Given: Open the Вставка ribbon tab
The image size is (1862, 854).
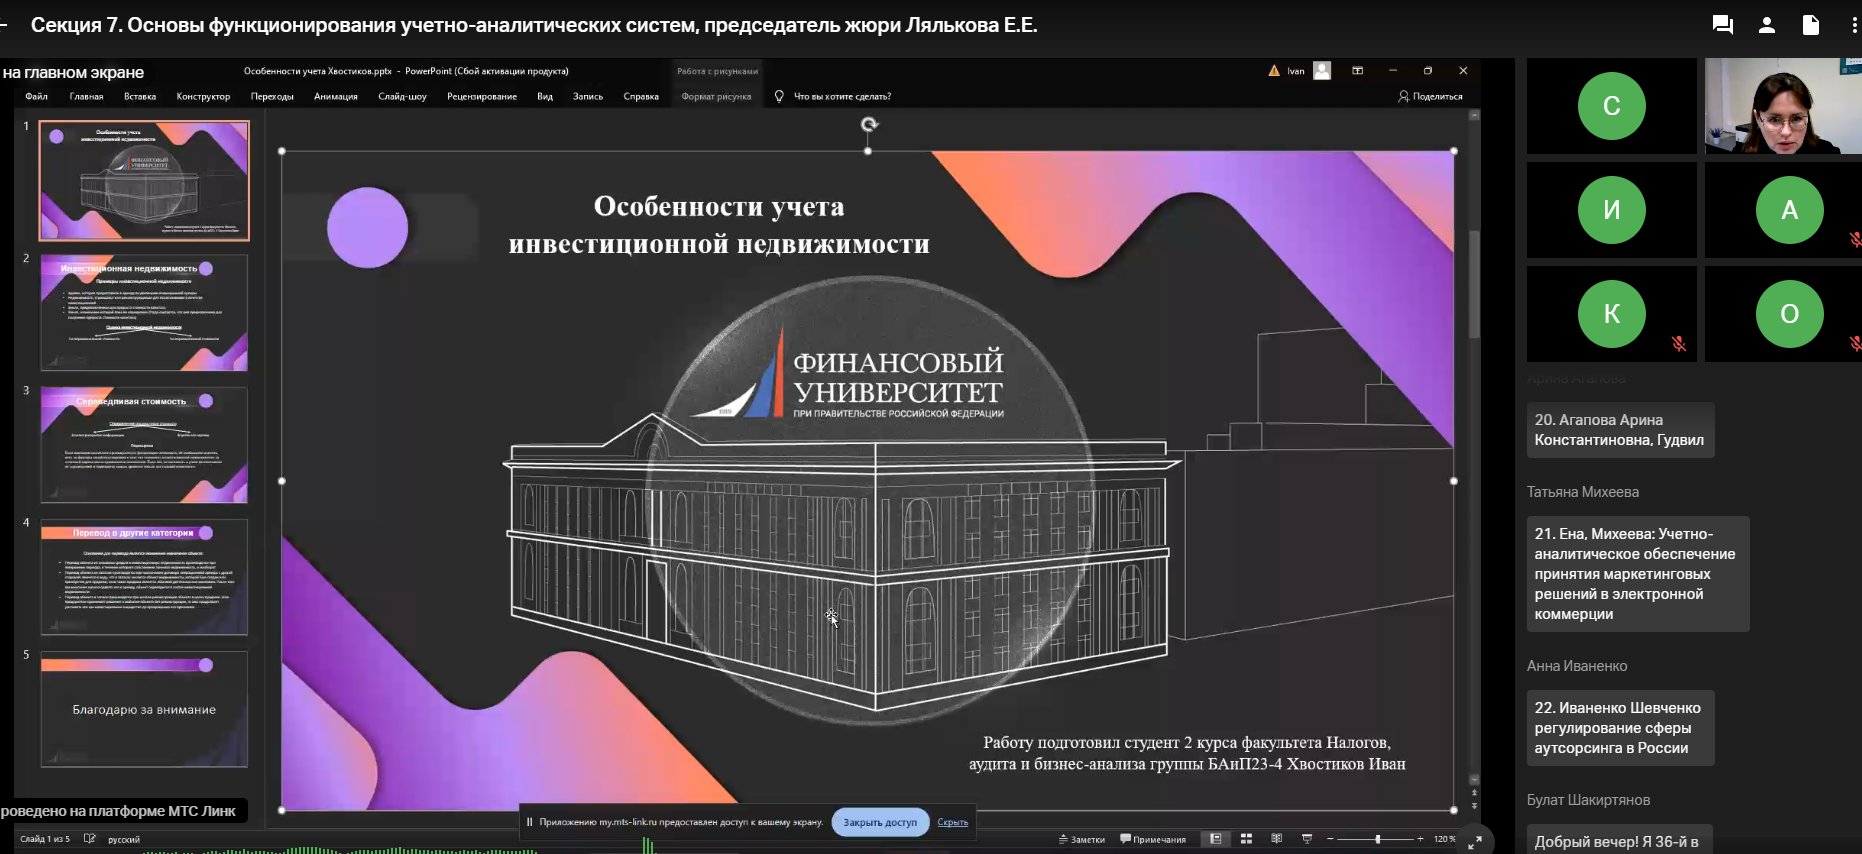Looking at the screenshot, I should pos(140,97).
